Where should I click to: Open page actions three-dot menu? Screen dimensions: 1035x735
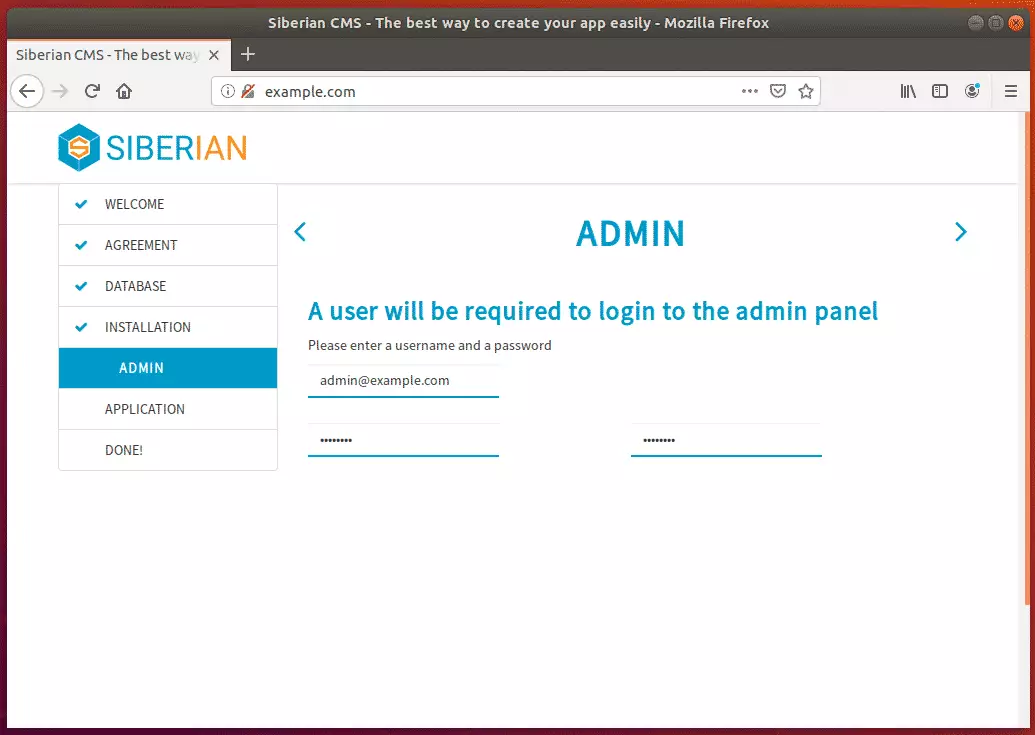click(x=750, y=91)
